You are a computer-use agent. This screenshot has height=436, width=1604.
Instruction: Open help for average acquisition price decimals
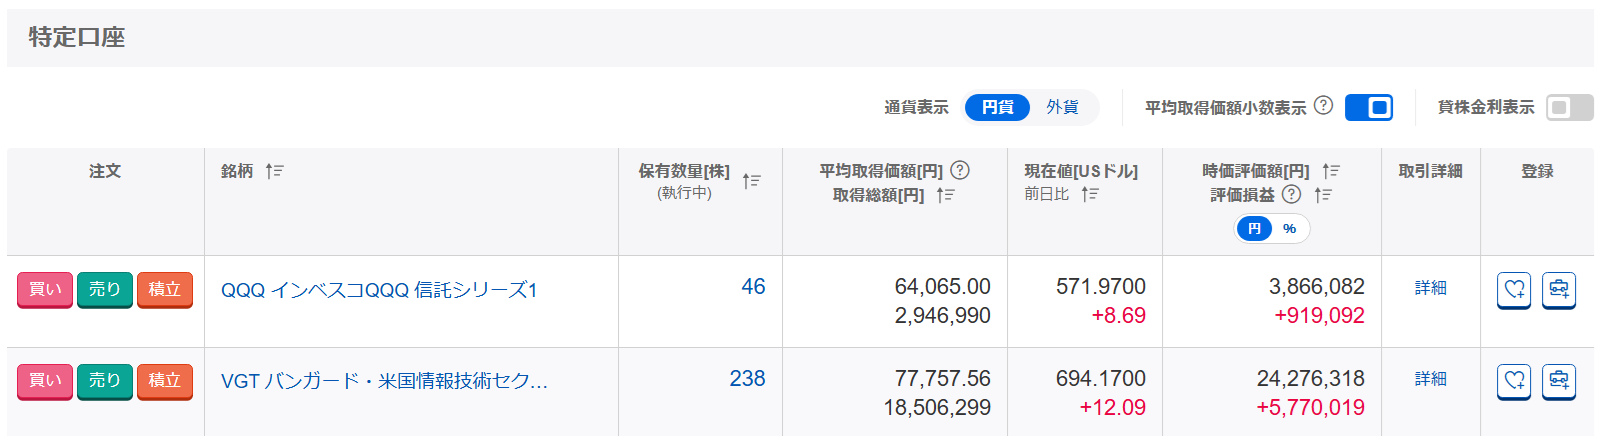(1323, 106)
